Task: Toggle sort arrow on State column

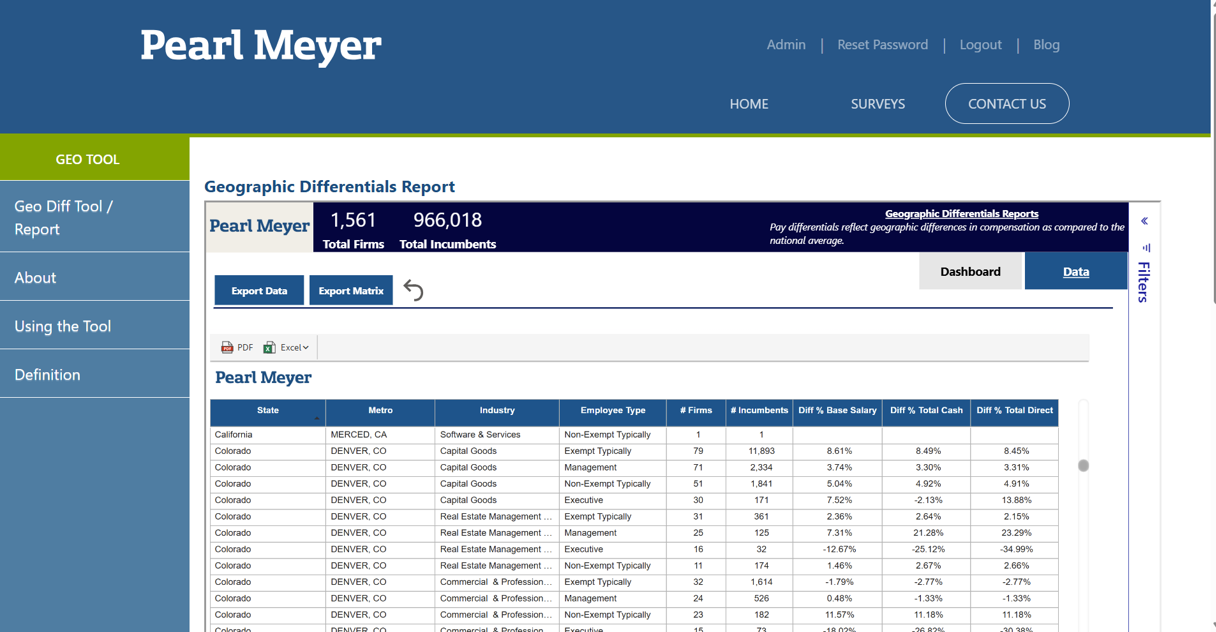Action: [317, 418]
